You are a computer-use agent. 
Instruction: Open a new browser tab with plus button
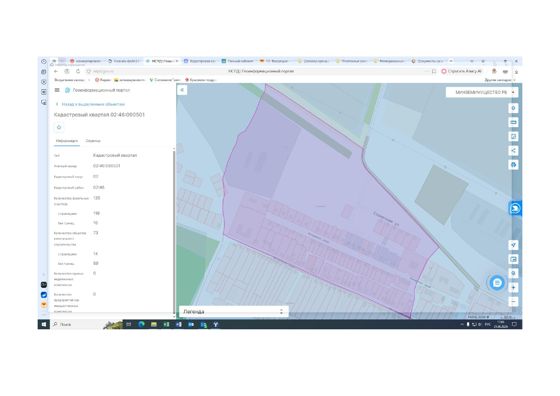point(451,61)
